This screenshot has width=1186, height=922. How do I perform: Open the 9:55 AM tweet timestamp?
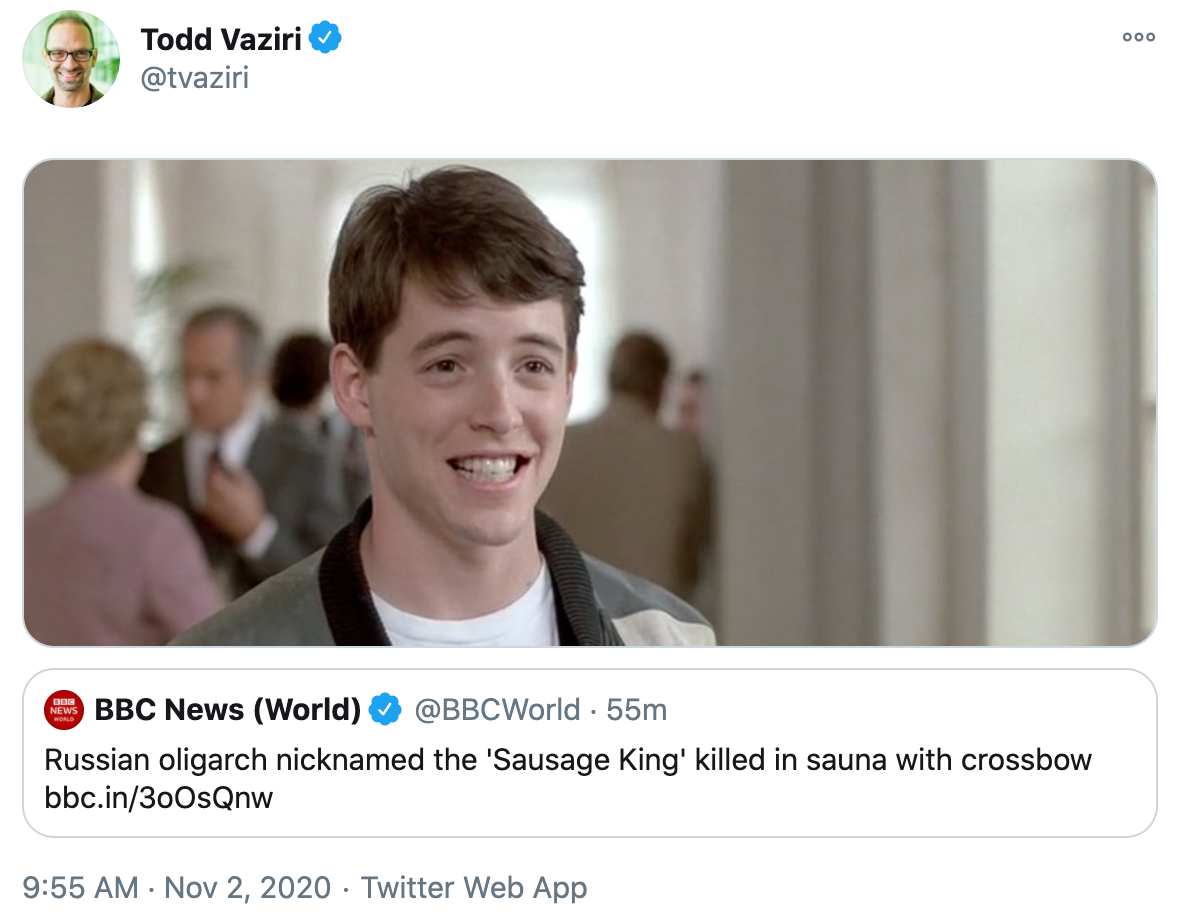pos(80,887)
